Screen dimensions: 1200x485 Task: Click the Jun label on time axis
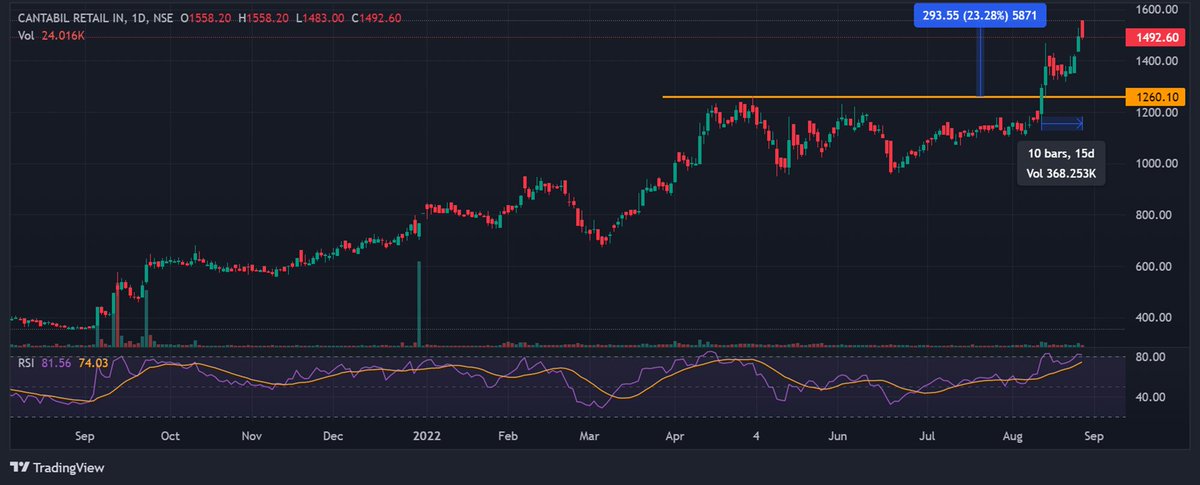click(x=838, y=437)
